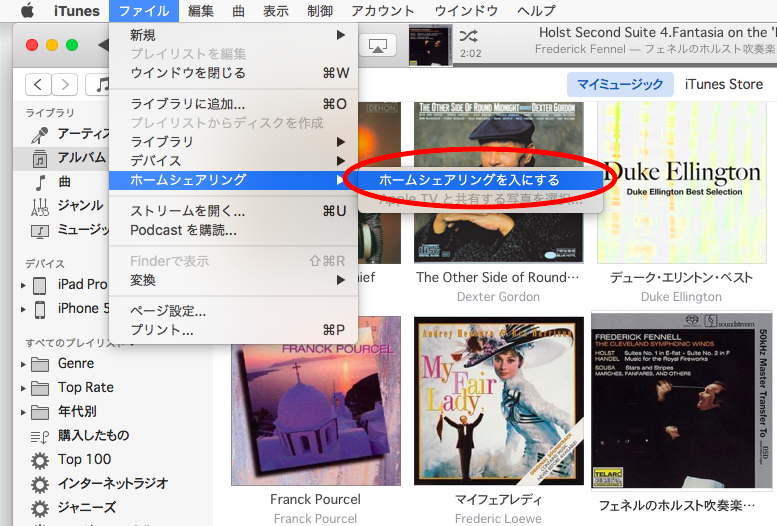777x526 pixels.
Task: Click the デューク・エリントン・ベスト album title
Action: (x=681, y=278)
